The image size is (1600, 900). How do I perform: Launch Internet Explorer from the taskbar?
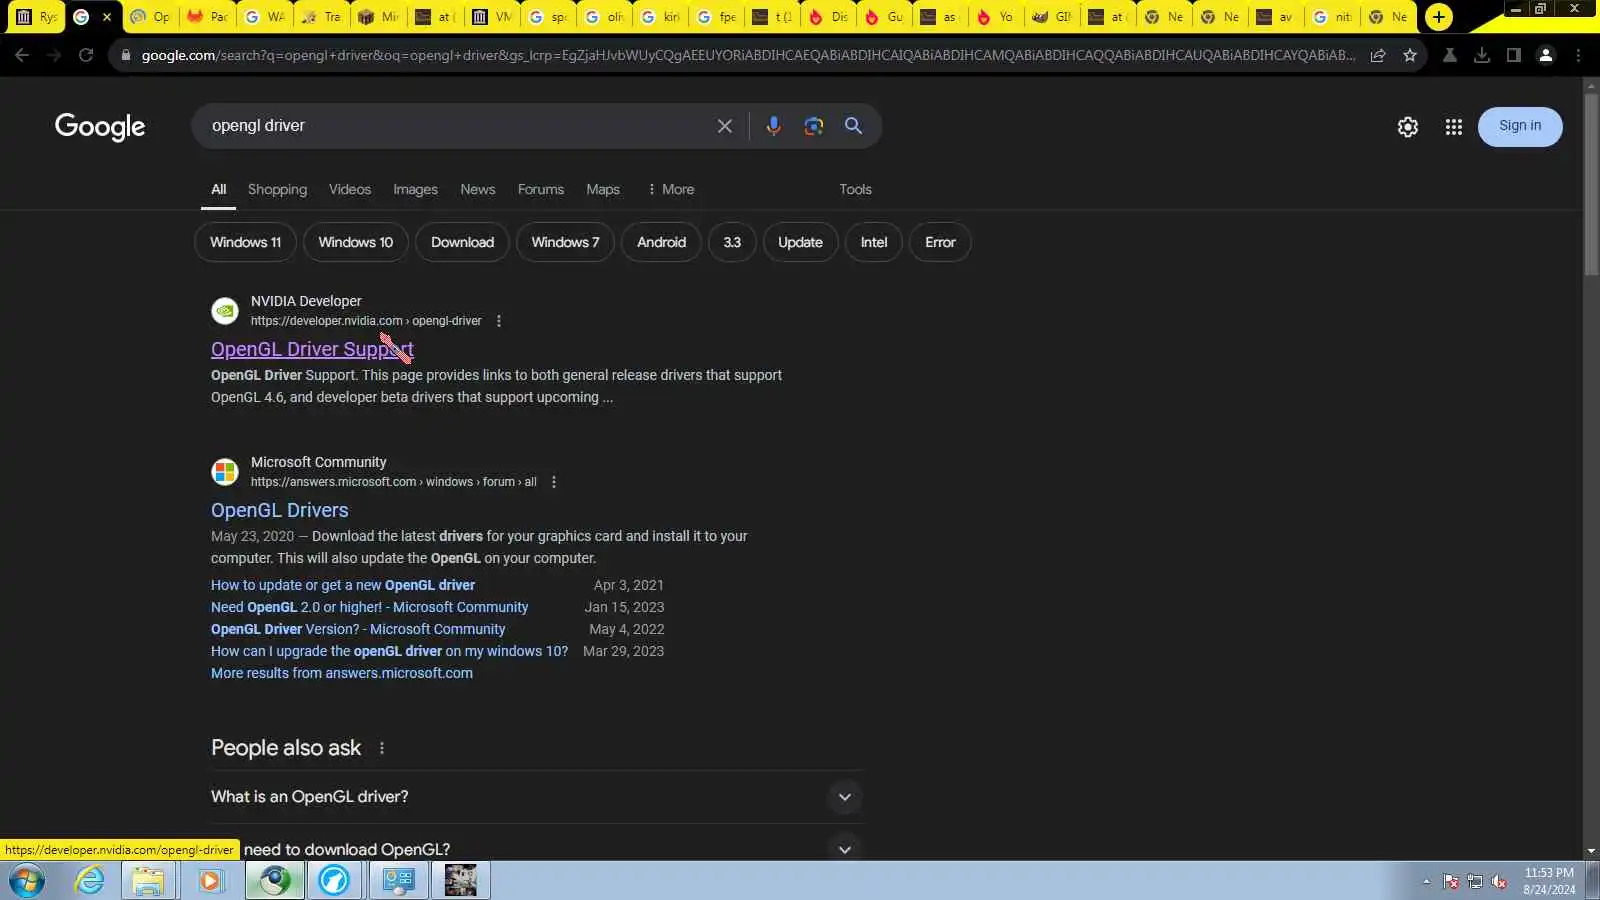point(90,881)
